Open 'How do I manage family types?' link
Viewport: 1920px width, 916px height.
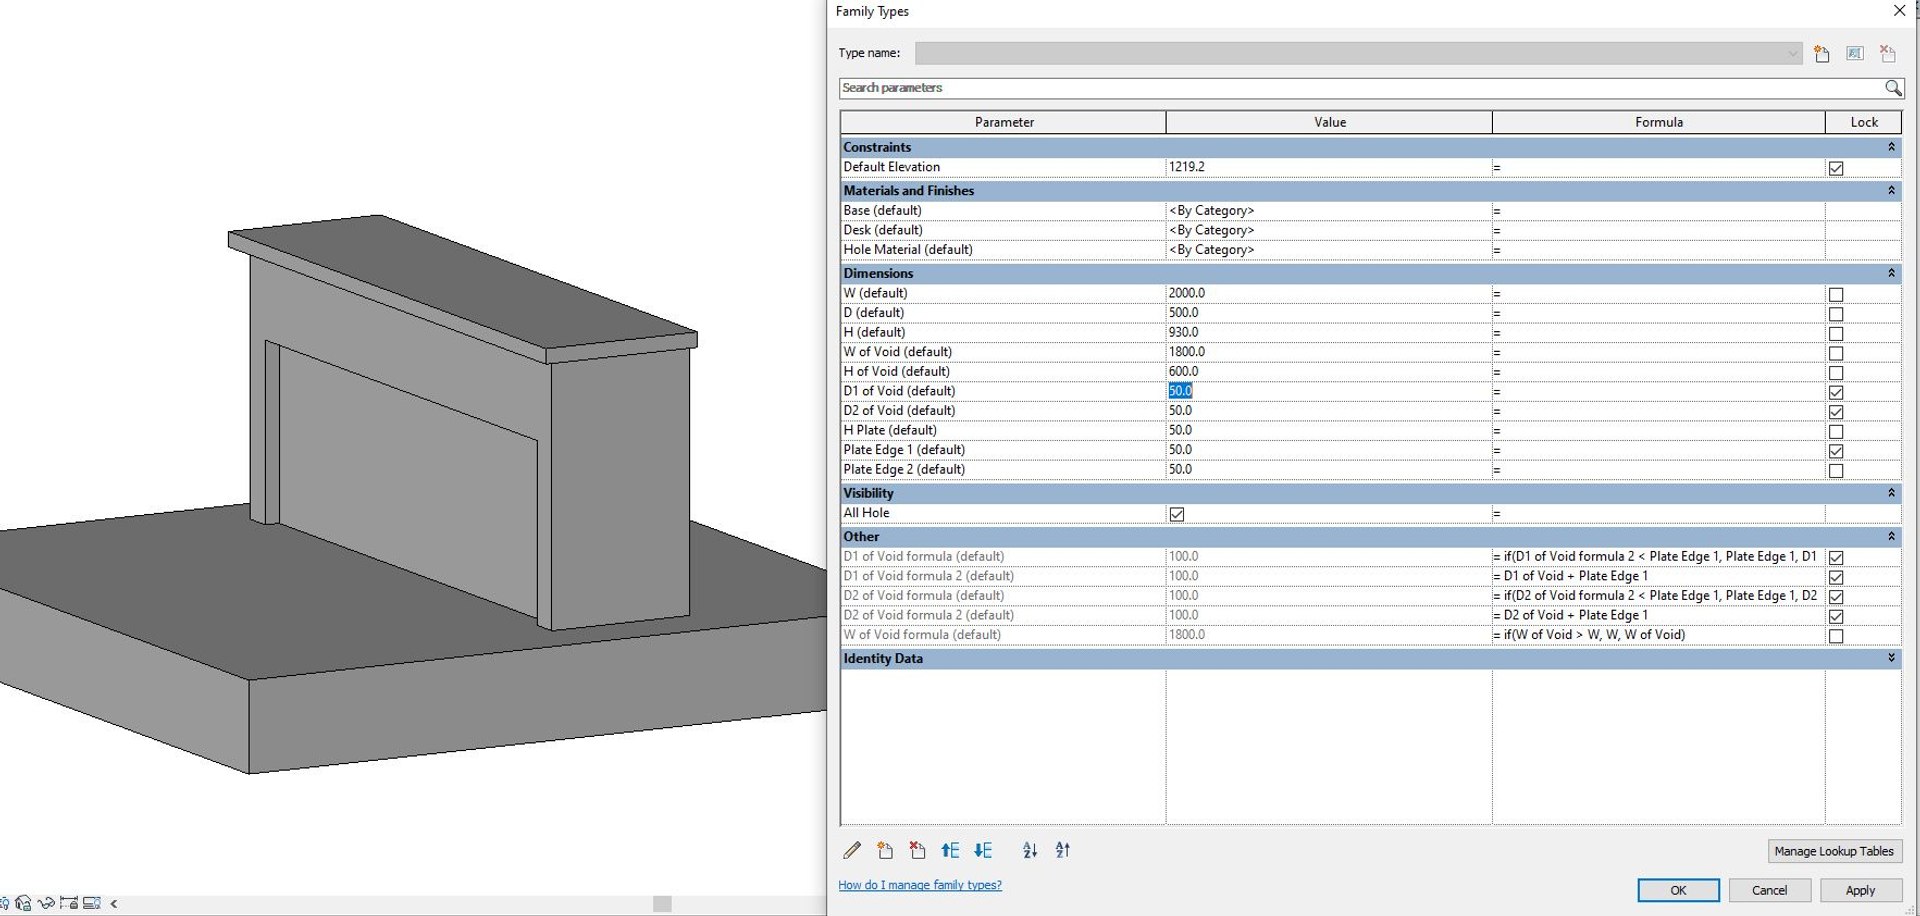coord(920,885)
